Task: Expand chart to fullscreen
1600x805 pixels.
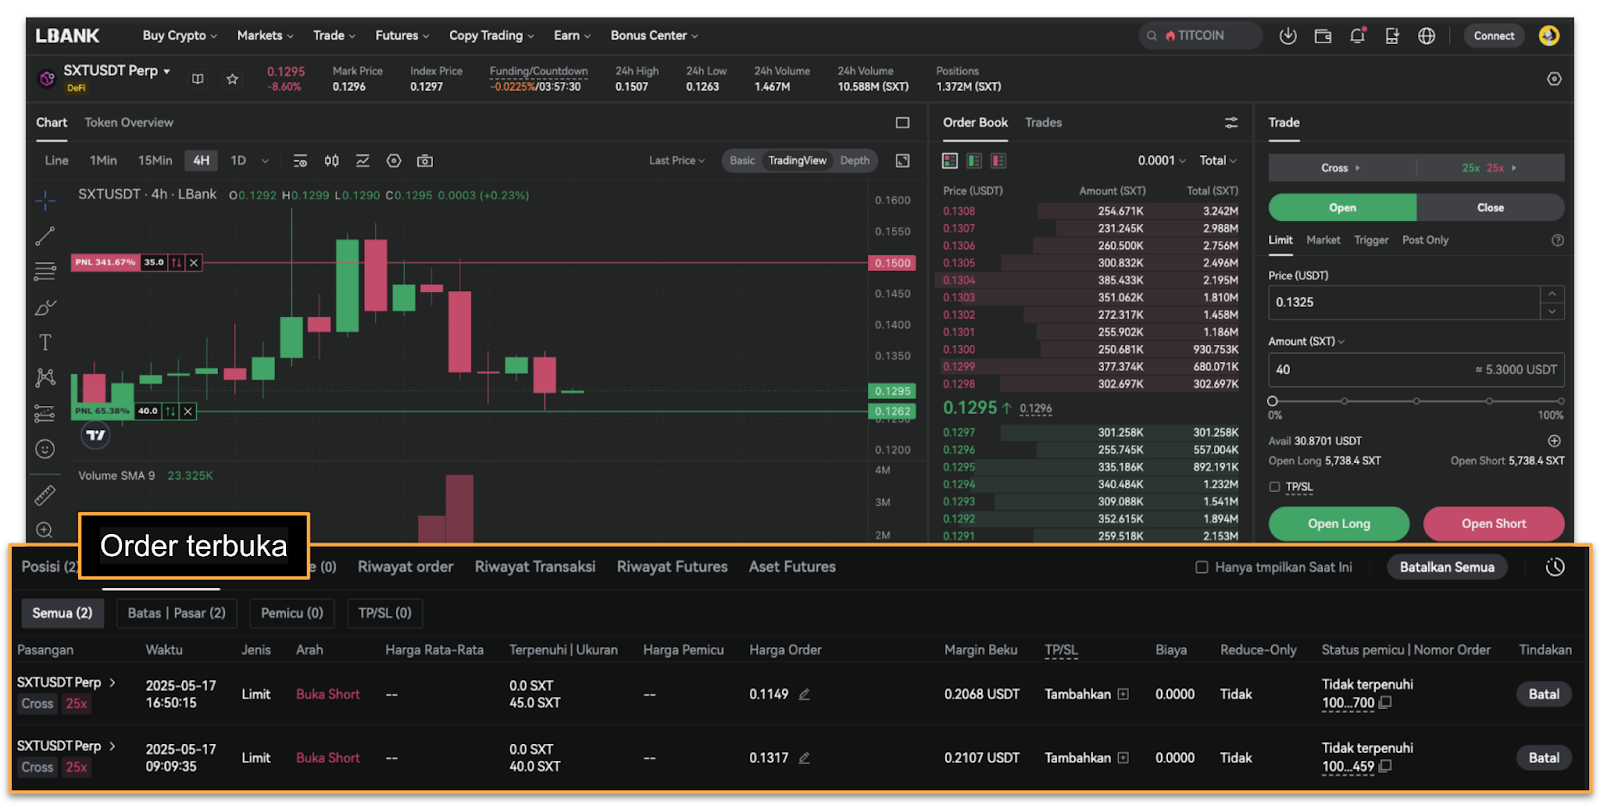Action: 903,161
